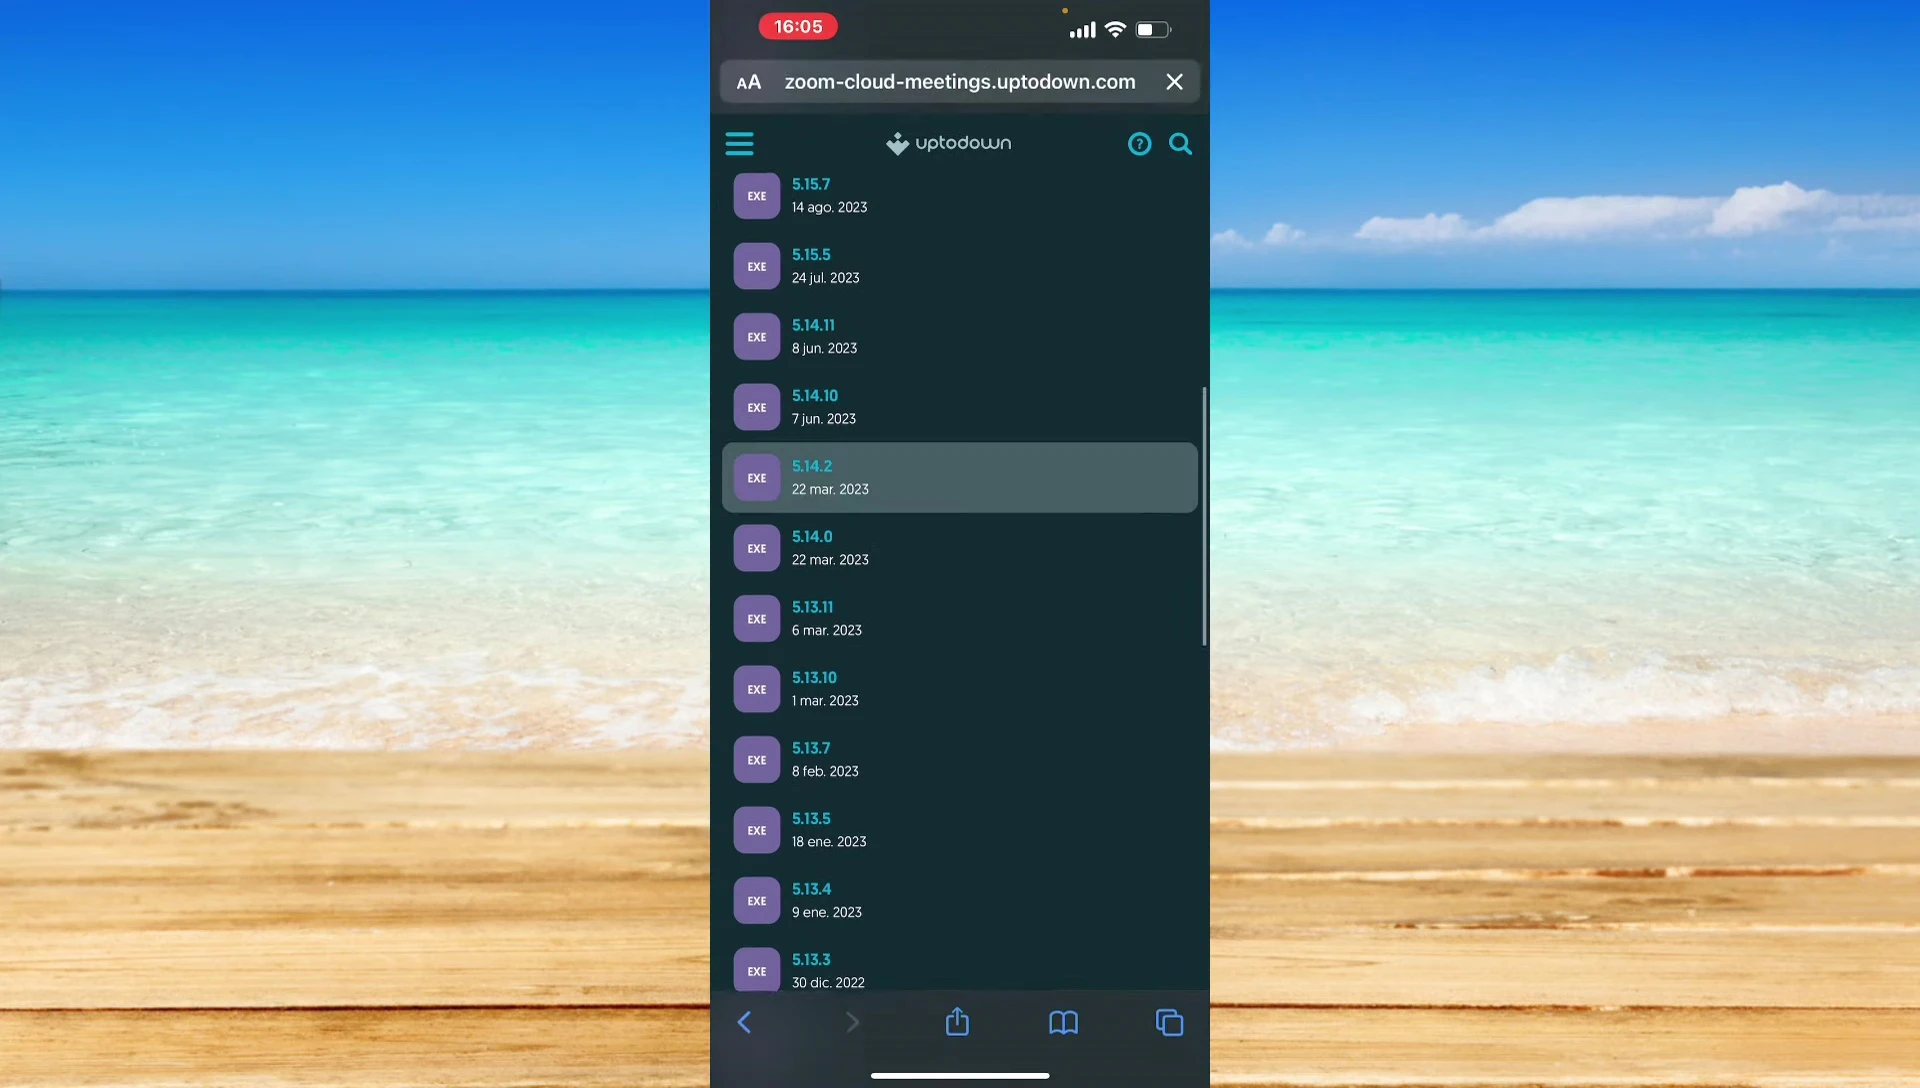The width and height of the screenshot is (1920, 1088).
Task: Tap the date 1 mar. 2023
Action: [x=825, y=701]
